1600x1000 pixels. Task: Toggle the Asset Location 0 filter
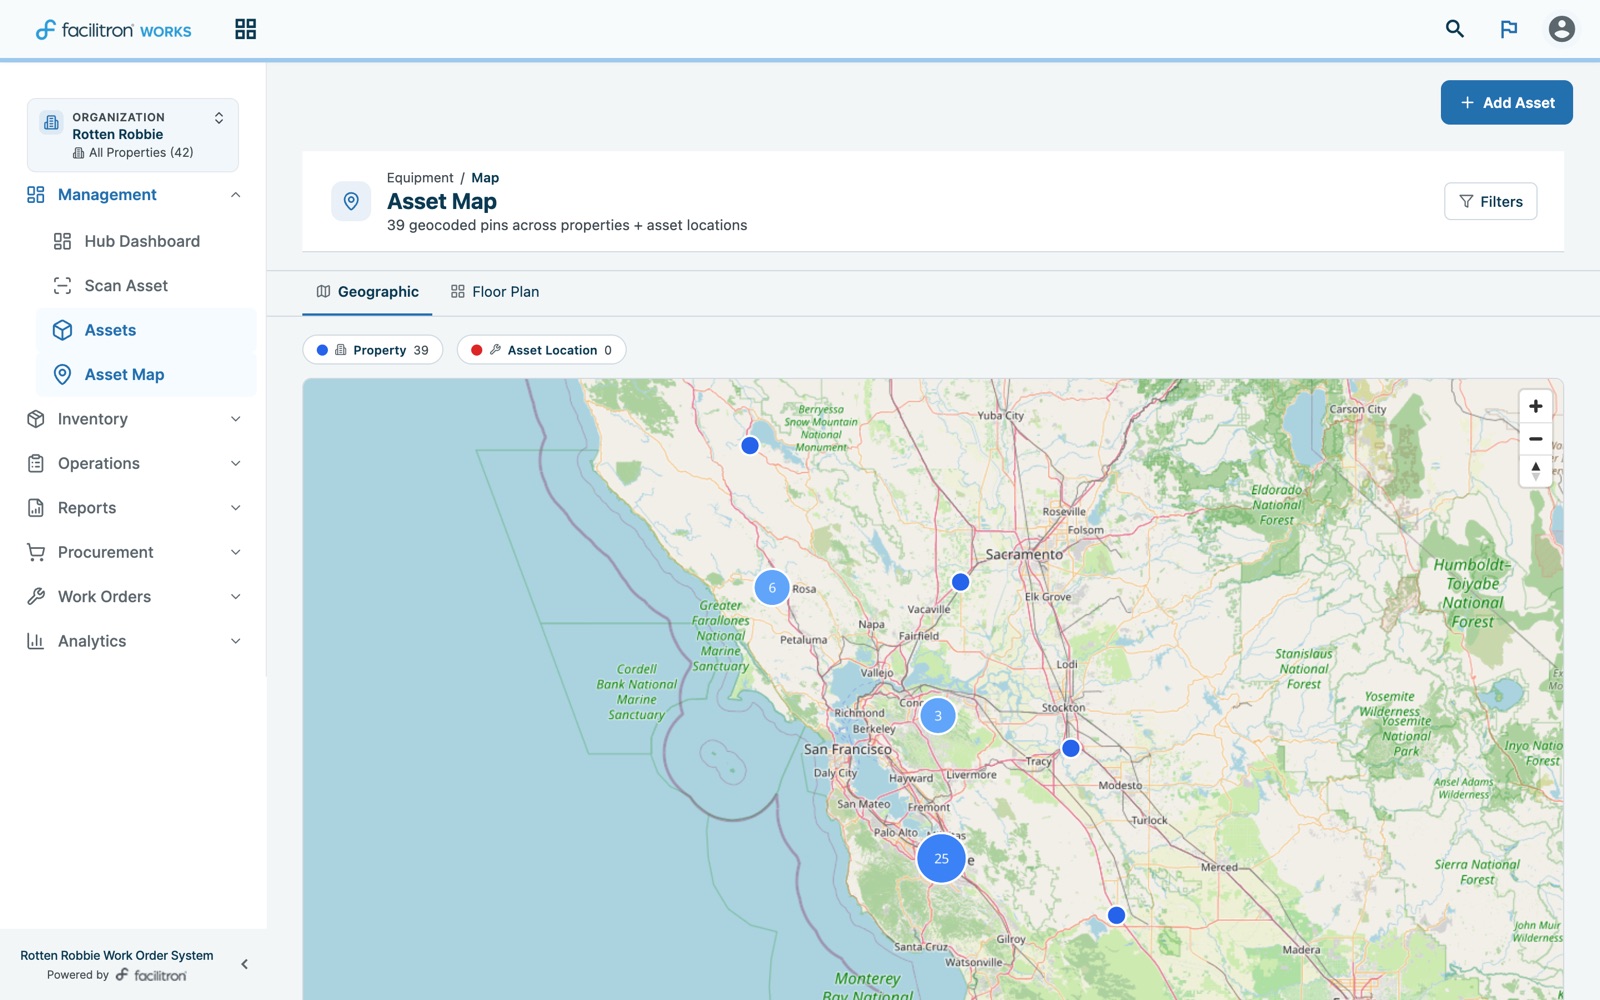click(541, 350)
